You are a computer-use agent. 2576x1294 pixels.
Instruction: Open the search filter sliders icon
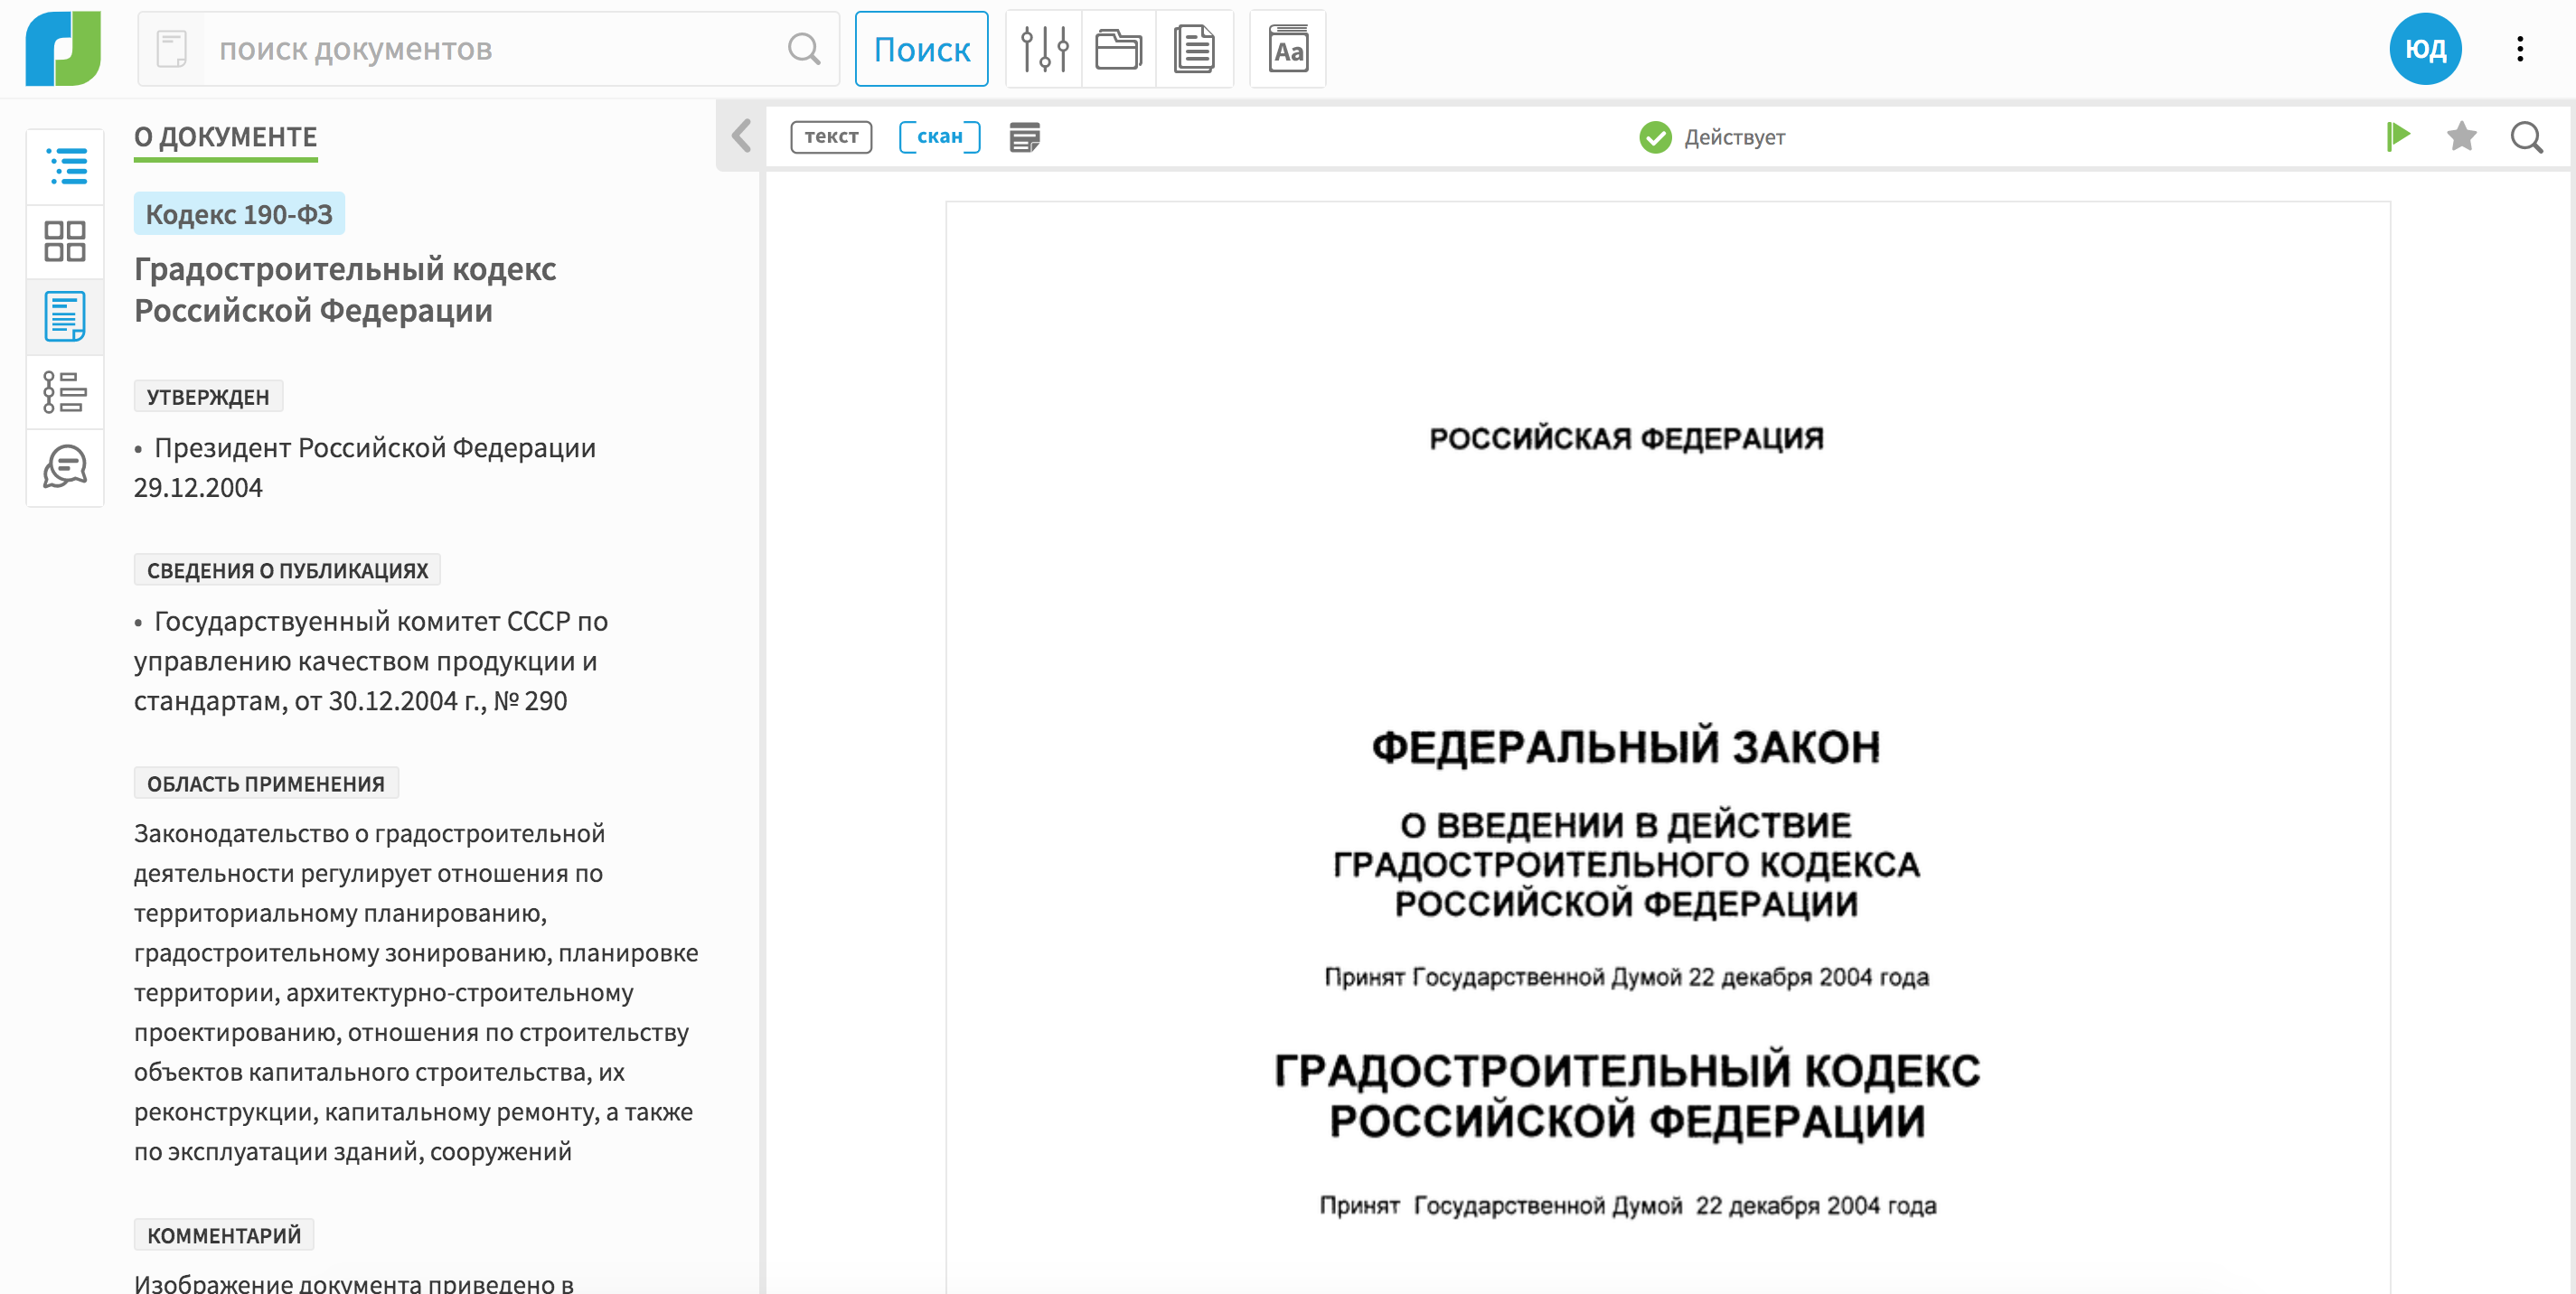point(1044,49)
